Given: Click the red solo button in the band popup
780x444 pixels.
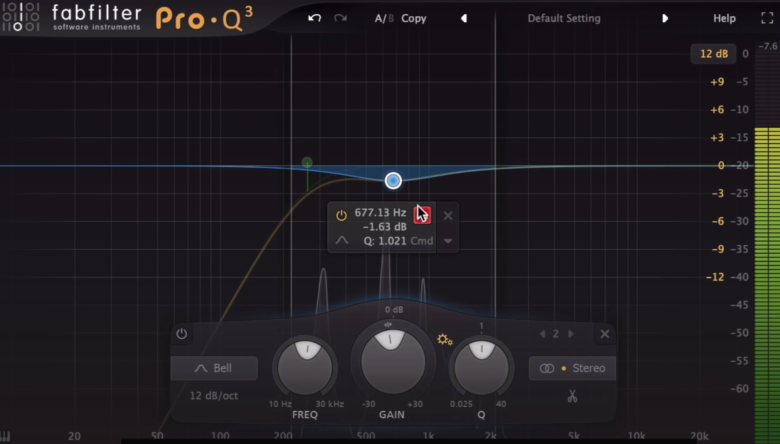Looking at the screenshot, I should pos(422,215).
